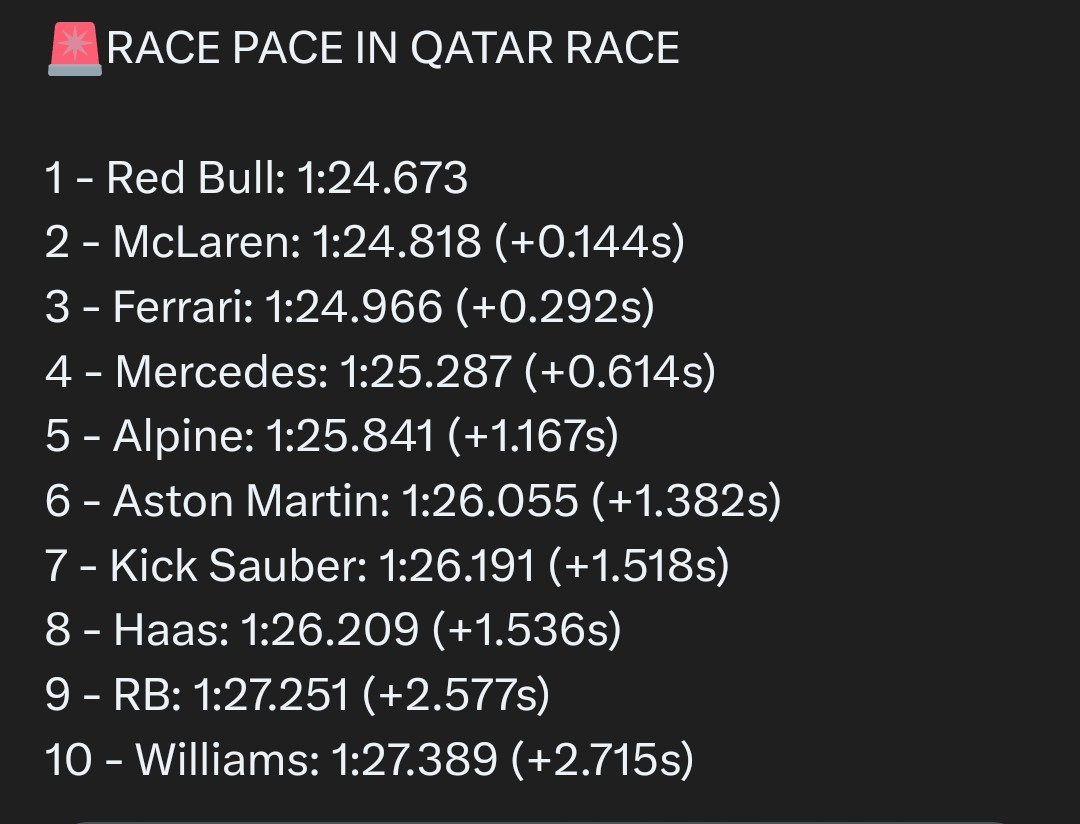1080x824 pixels.
Task: Click the Alpine 1:25.841 entry
Action: click(x=332, y=436)
